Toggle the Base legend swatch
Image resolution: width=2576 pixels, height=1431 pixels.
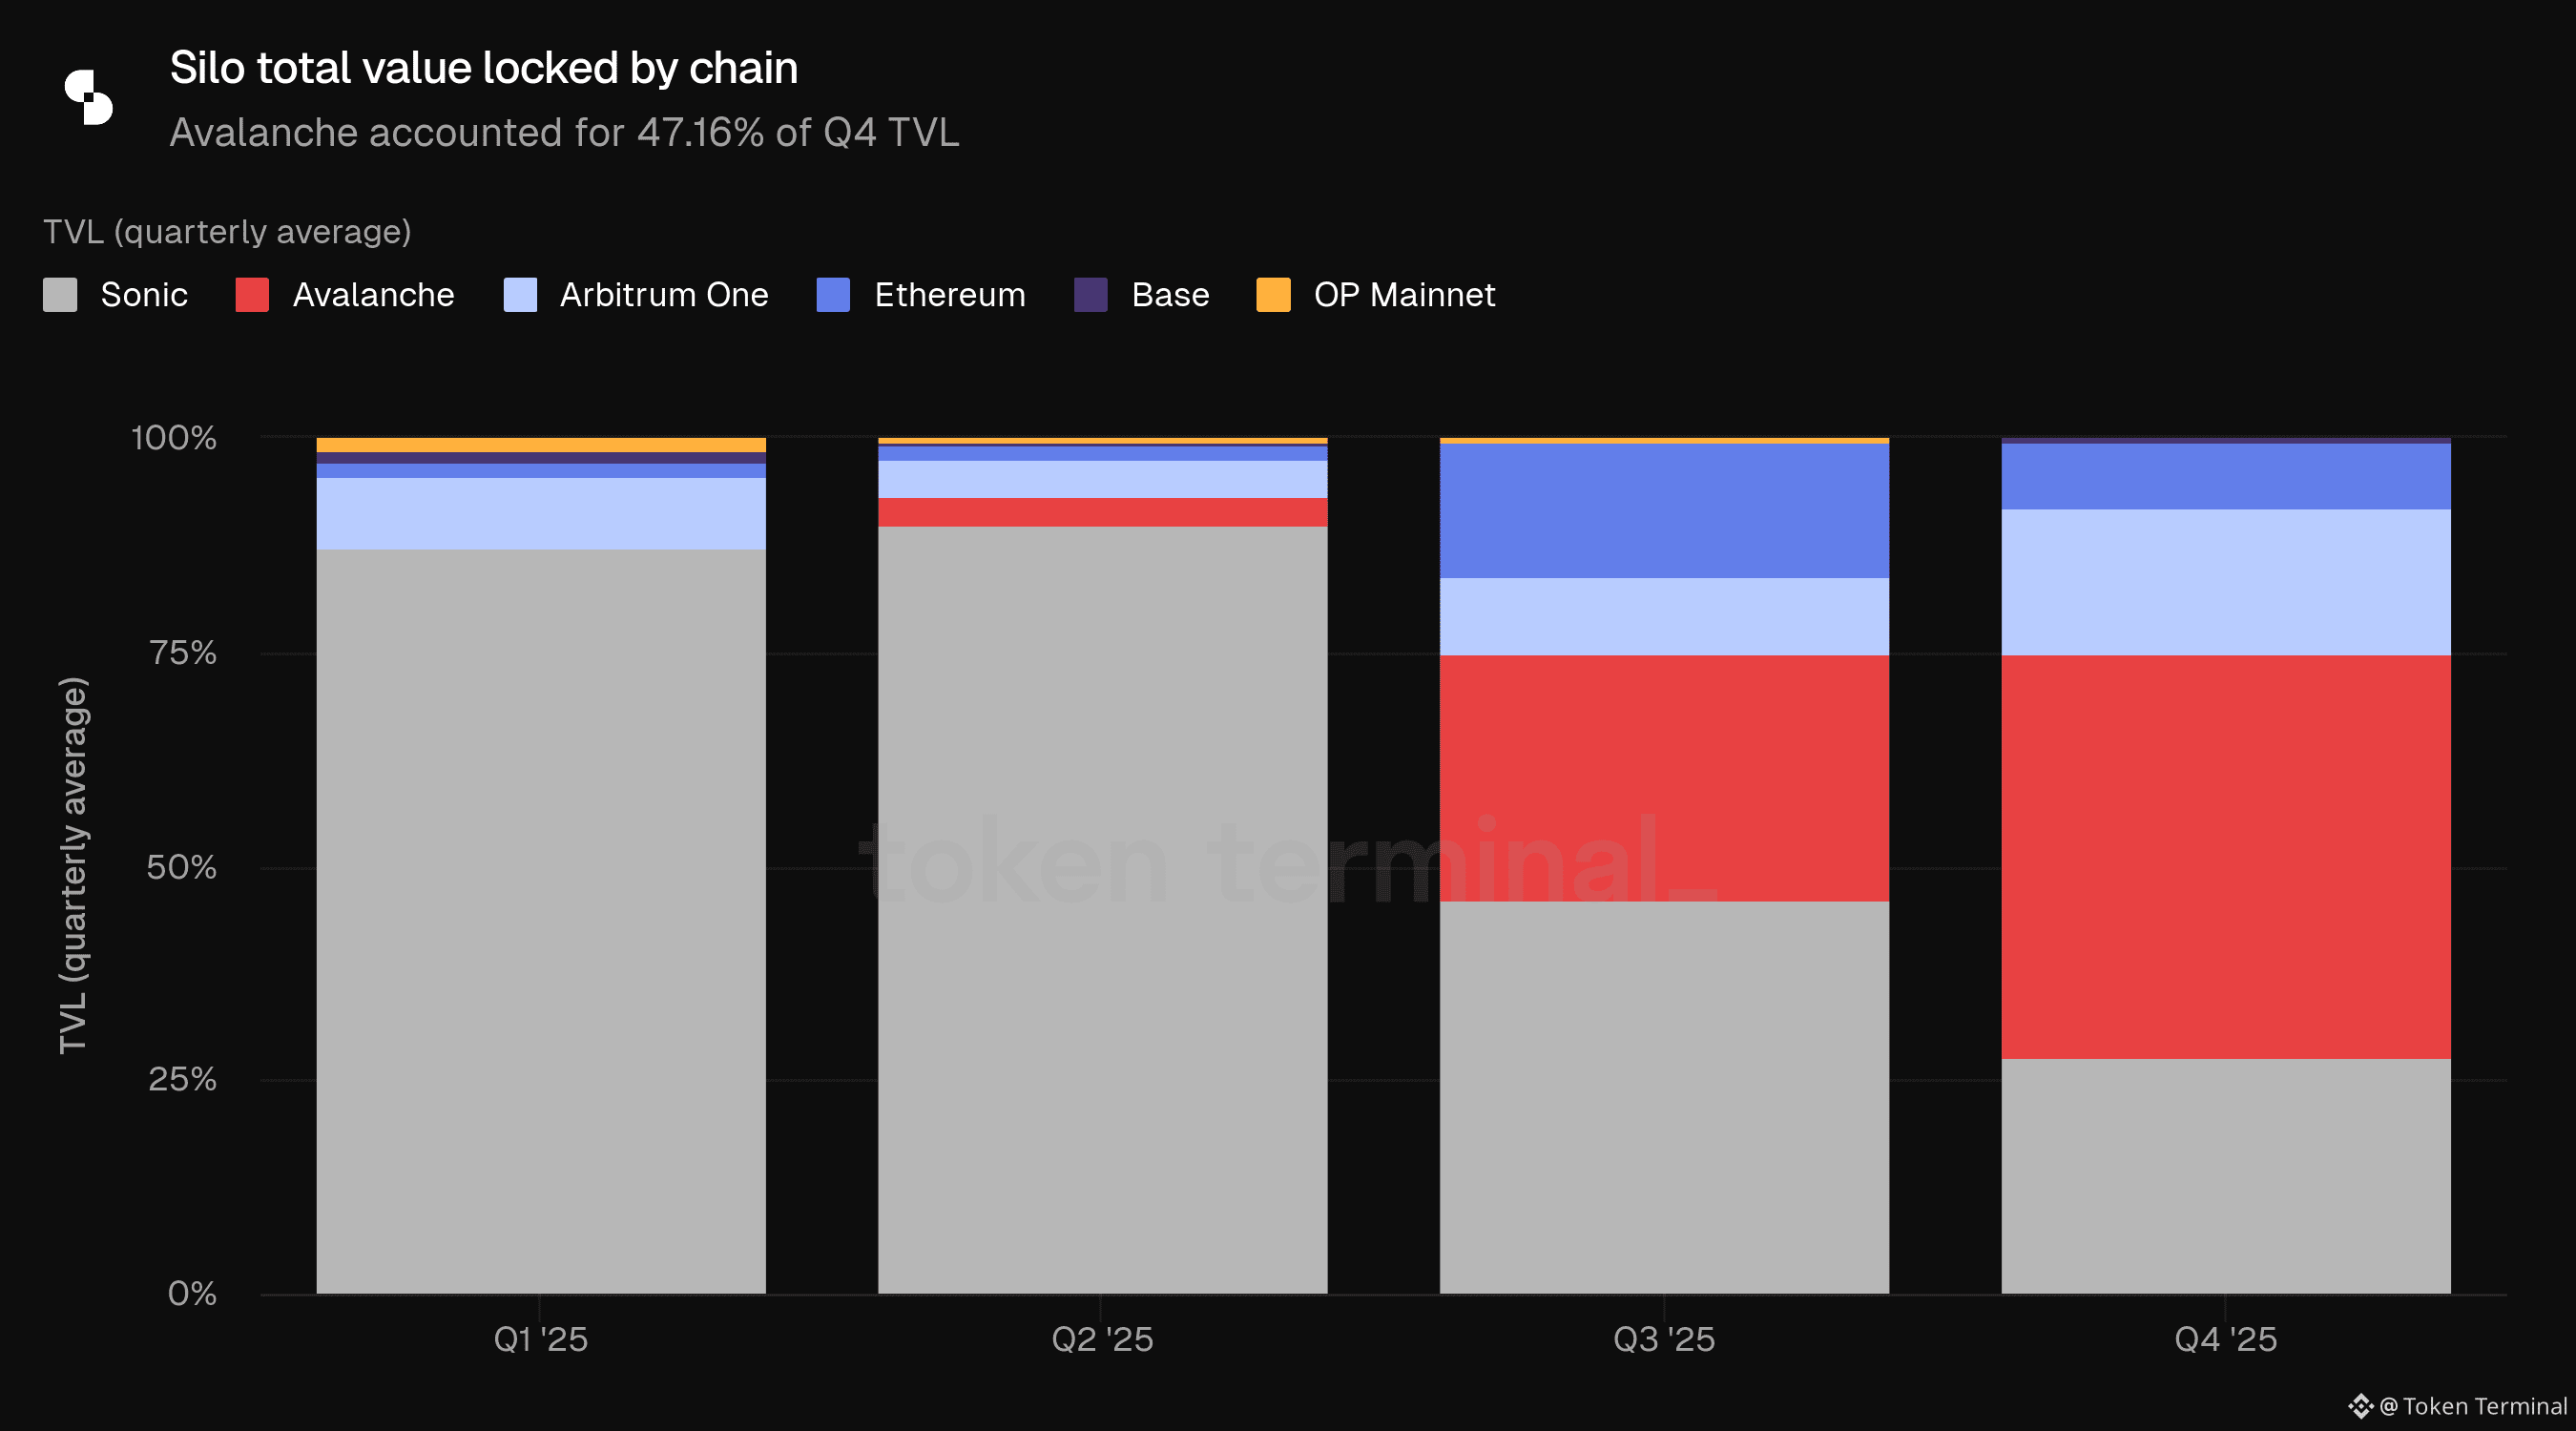1090,295
